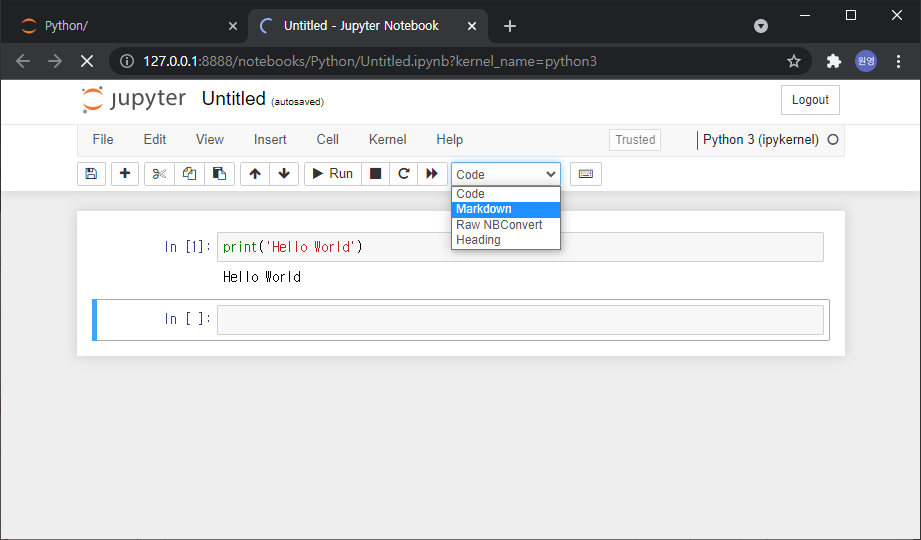This screenshot has width=921, height=540.
Task: Open a new browser tab
Action: point(510,26)
